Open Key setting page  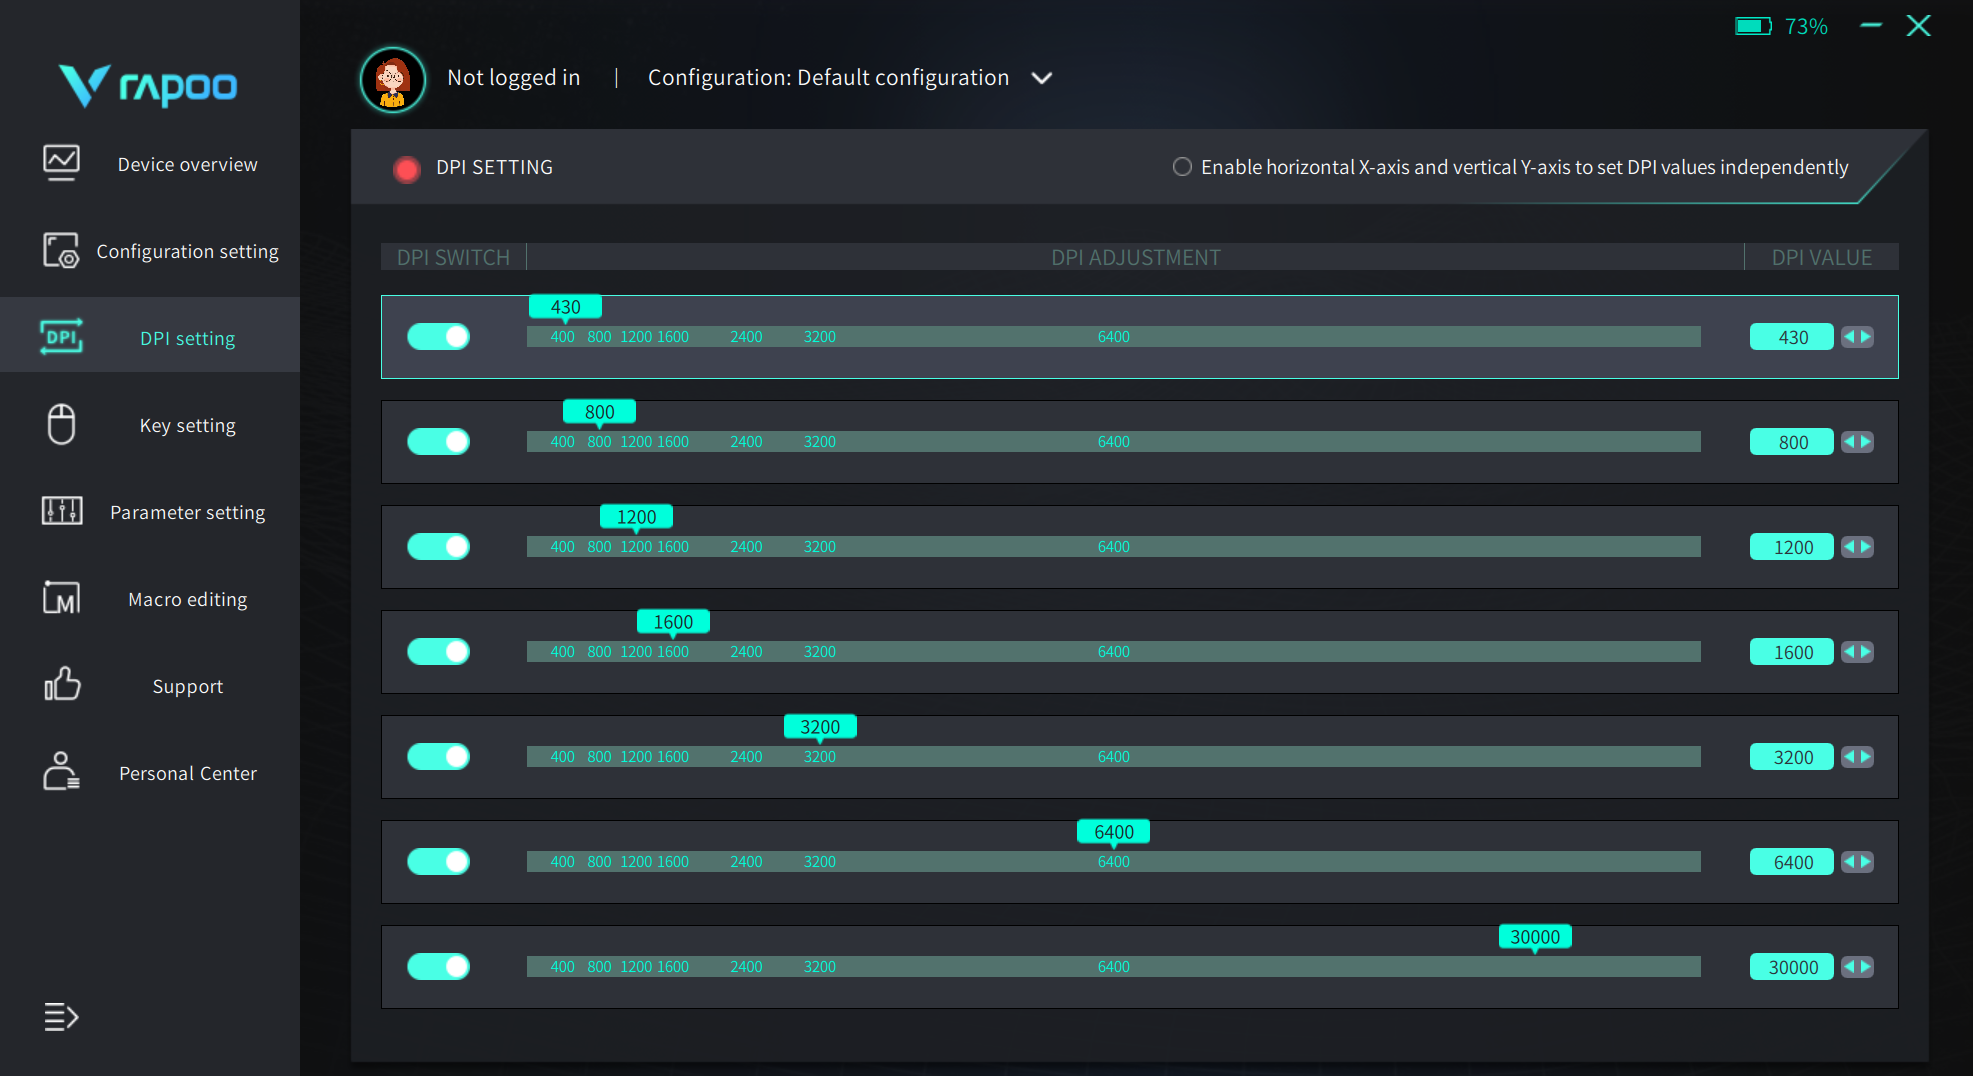(x=187, y=425)
